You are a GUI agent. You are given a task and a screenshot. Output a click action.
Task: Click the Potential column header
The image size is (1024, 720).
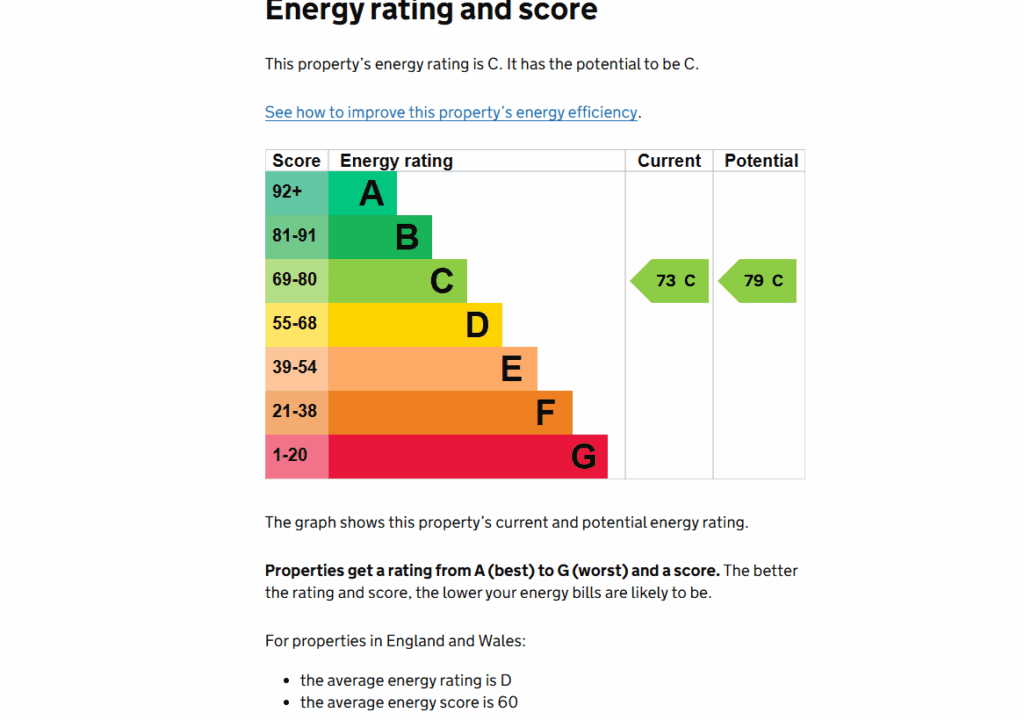pyautogui.click(x=761, y=161)
